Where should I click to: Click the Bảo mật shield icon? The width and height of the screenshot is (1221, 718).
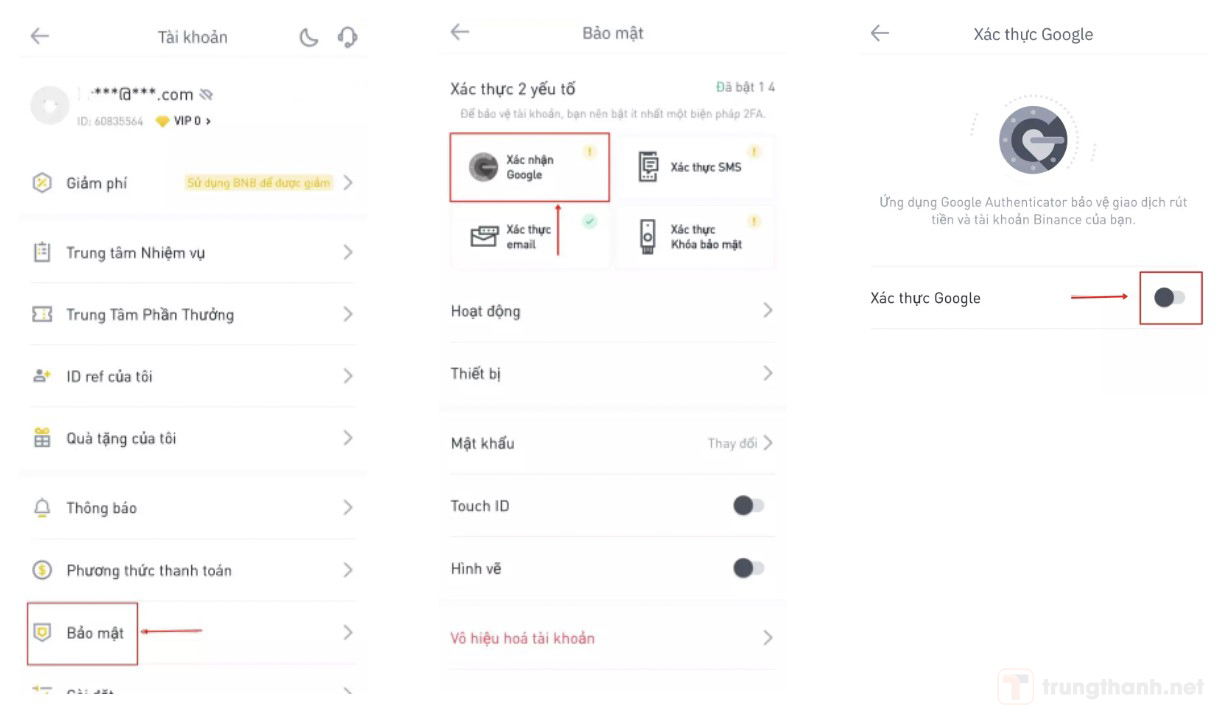click(42, 632)
